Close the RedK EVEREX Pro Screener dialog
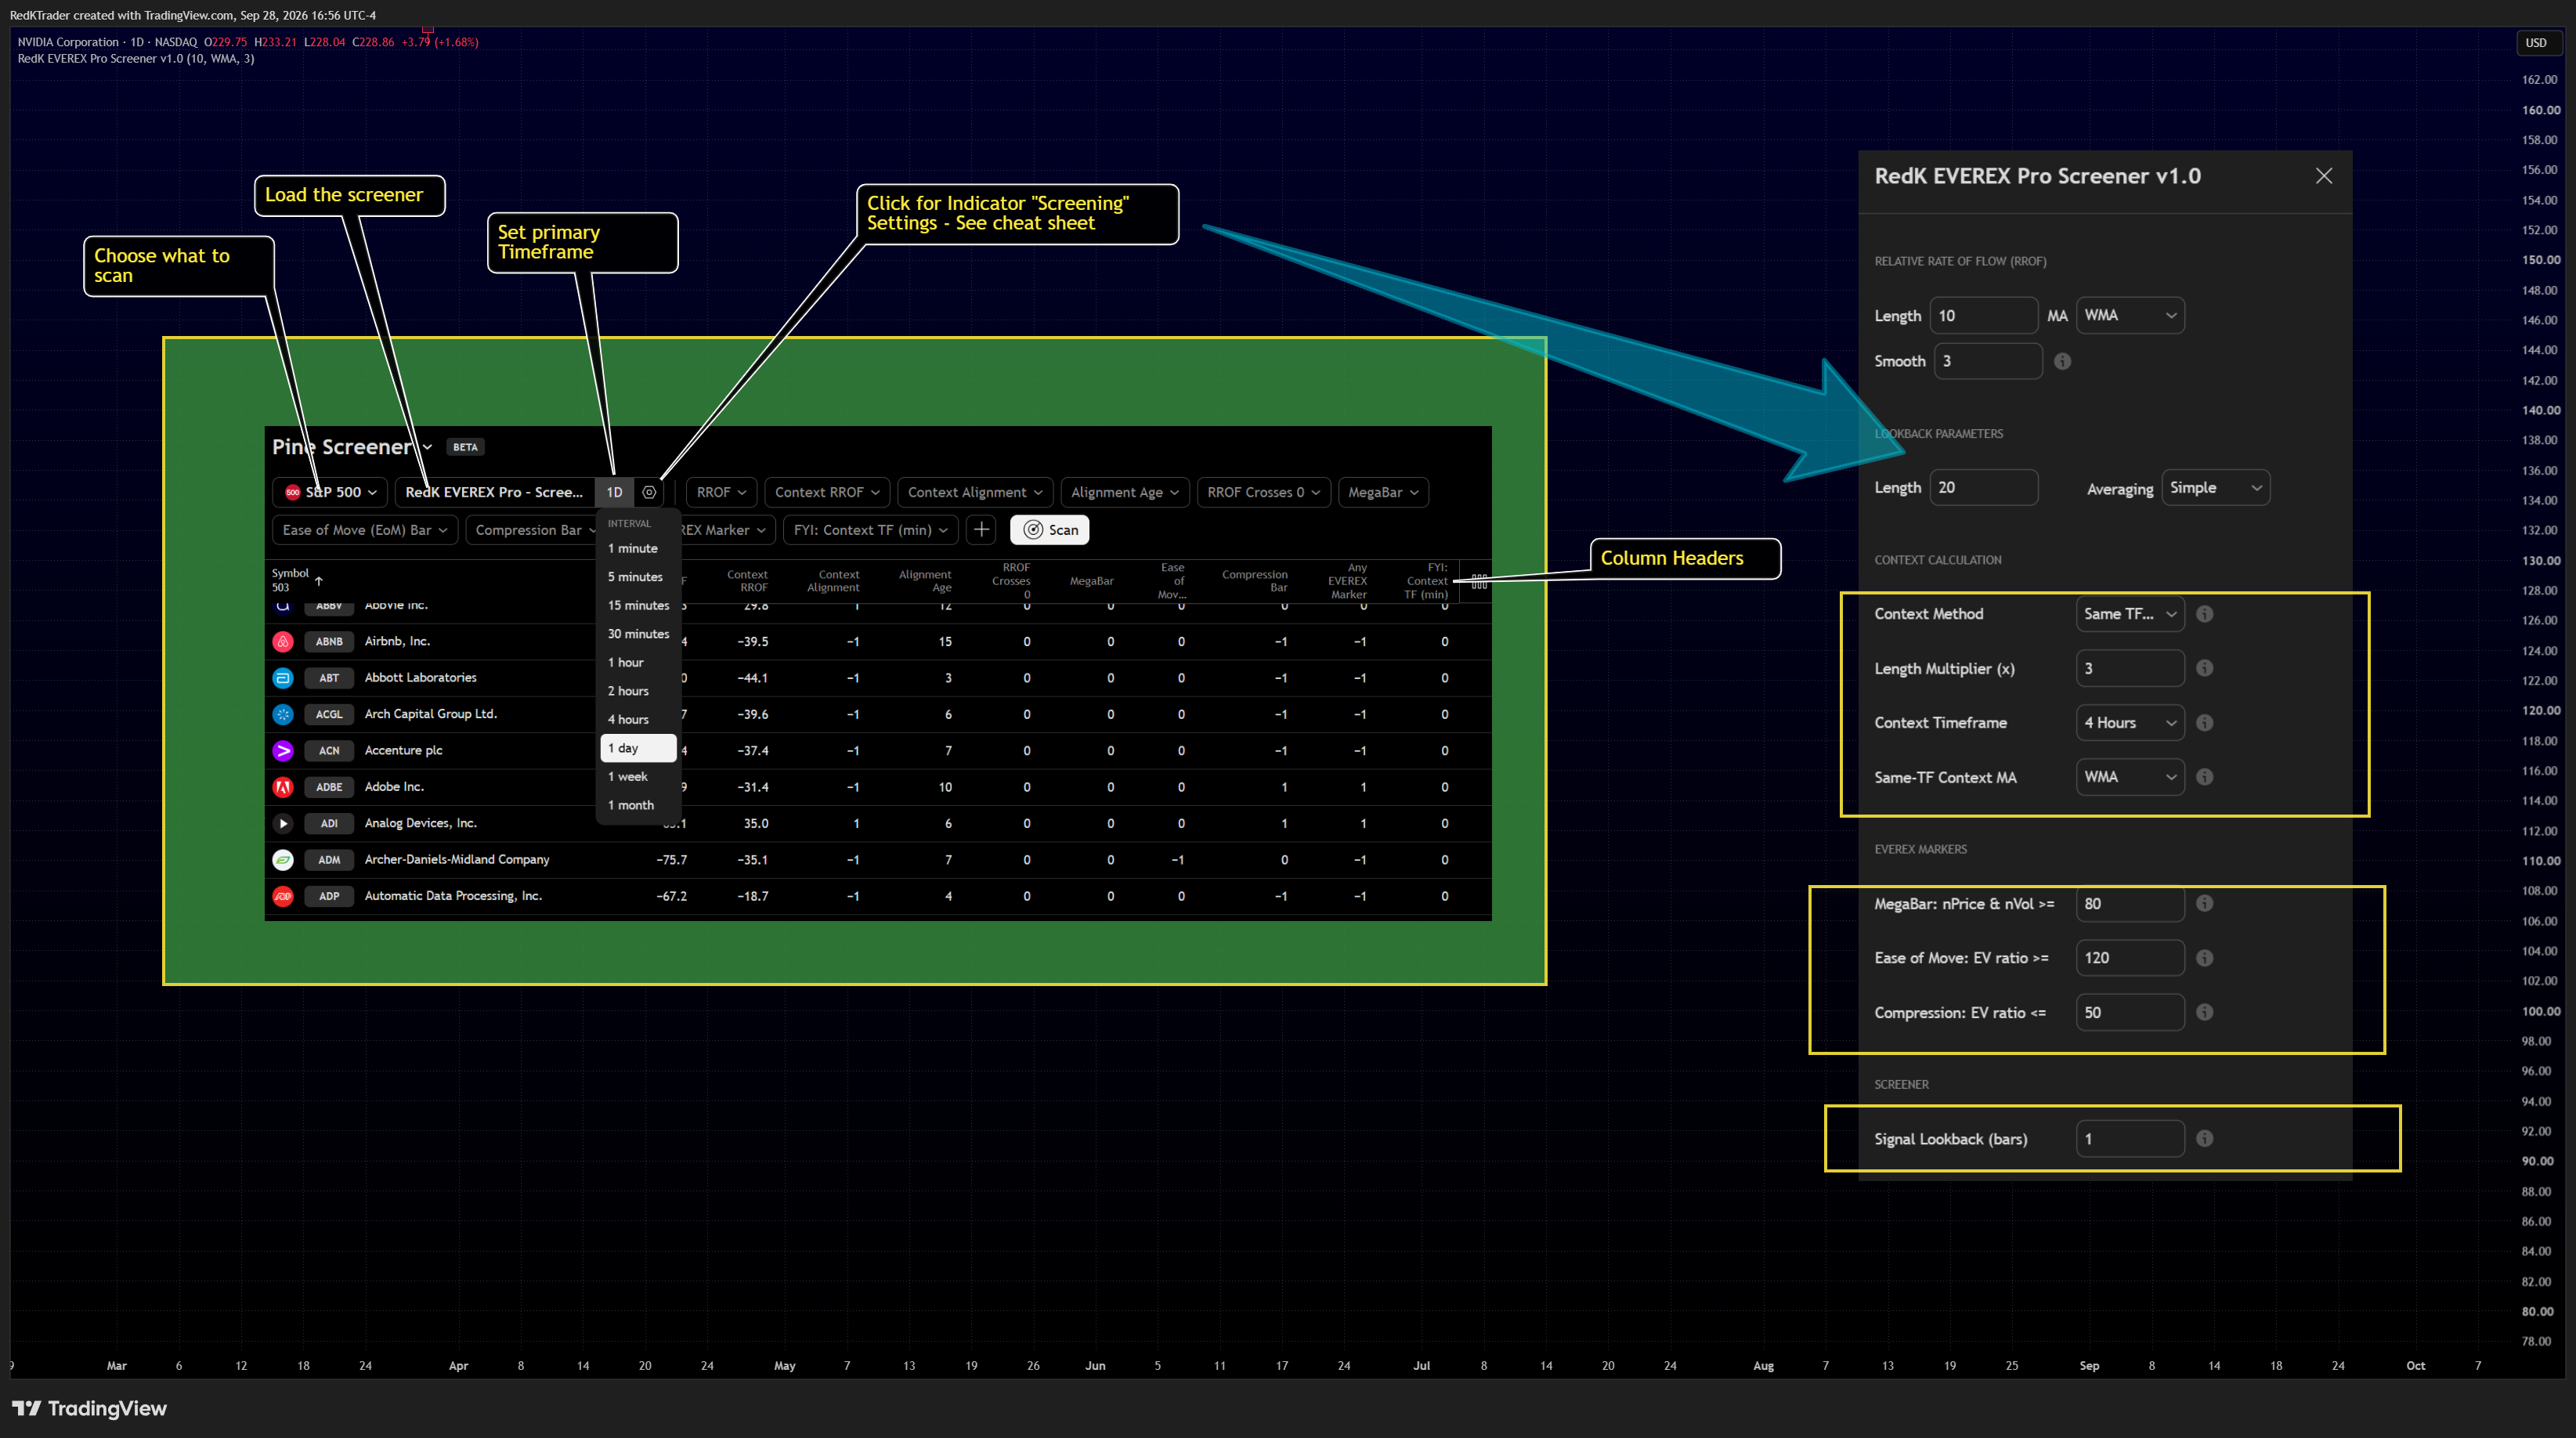Viewport: 2576px width, 1438px height. click(x=2324, y=176)
